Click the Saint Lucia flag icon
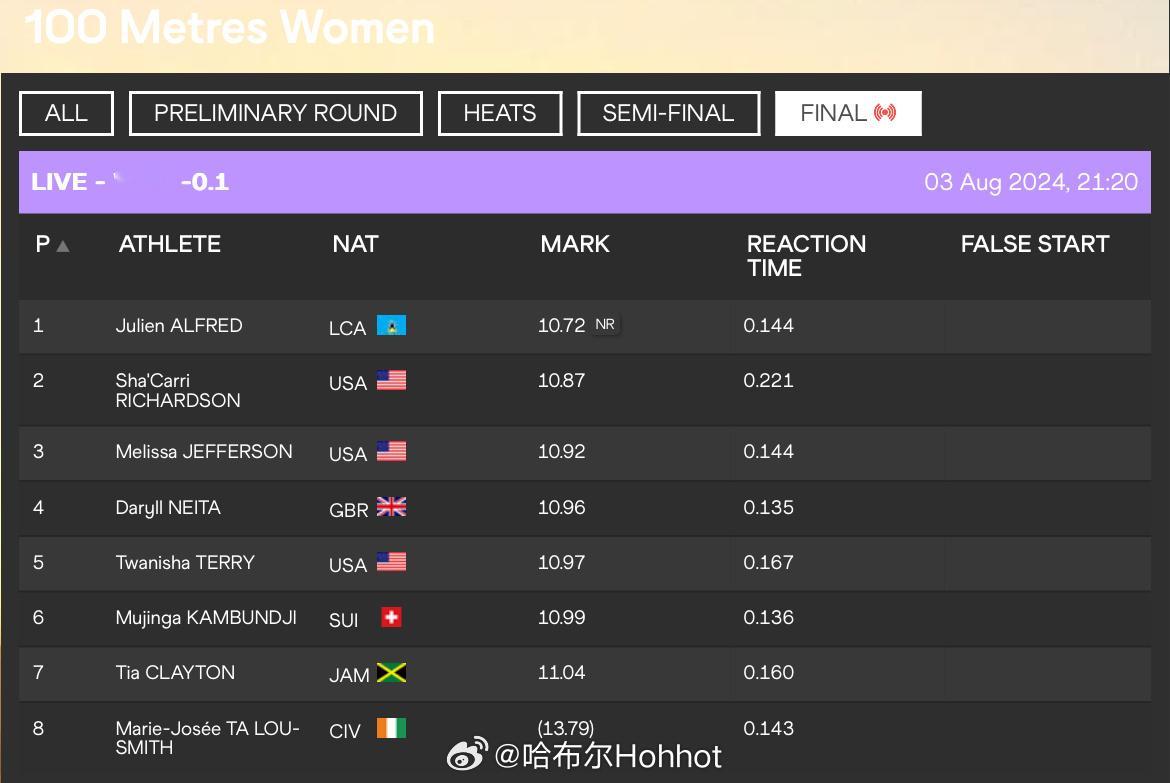 point(391,325)
